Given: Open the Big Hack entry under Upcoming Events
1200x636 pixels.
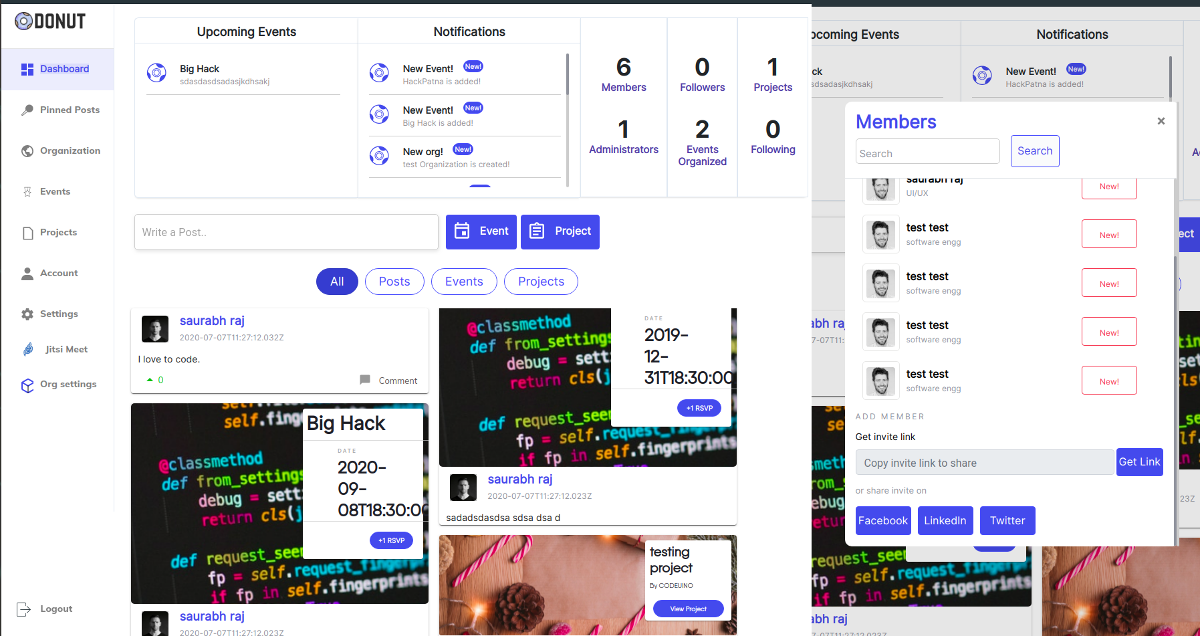Looking at the screenshot, I should [245, 74].
